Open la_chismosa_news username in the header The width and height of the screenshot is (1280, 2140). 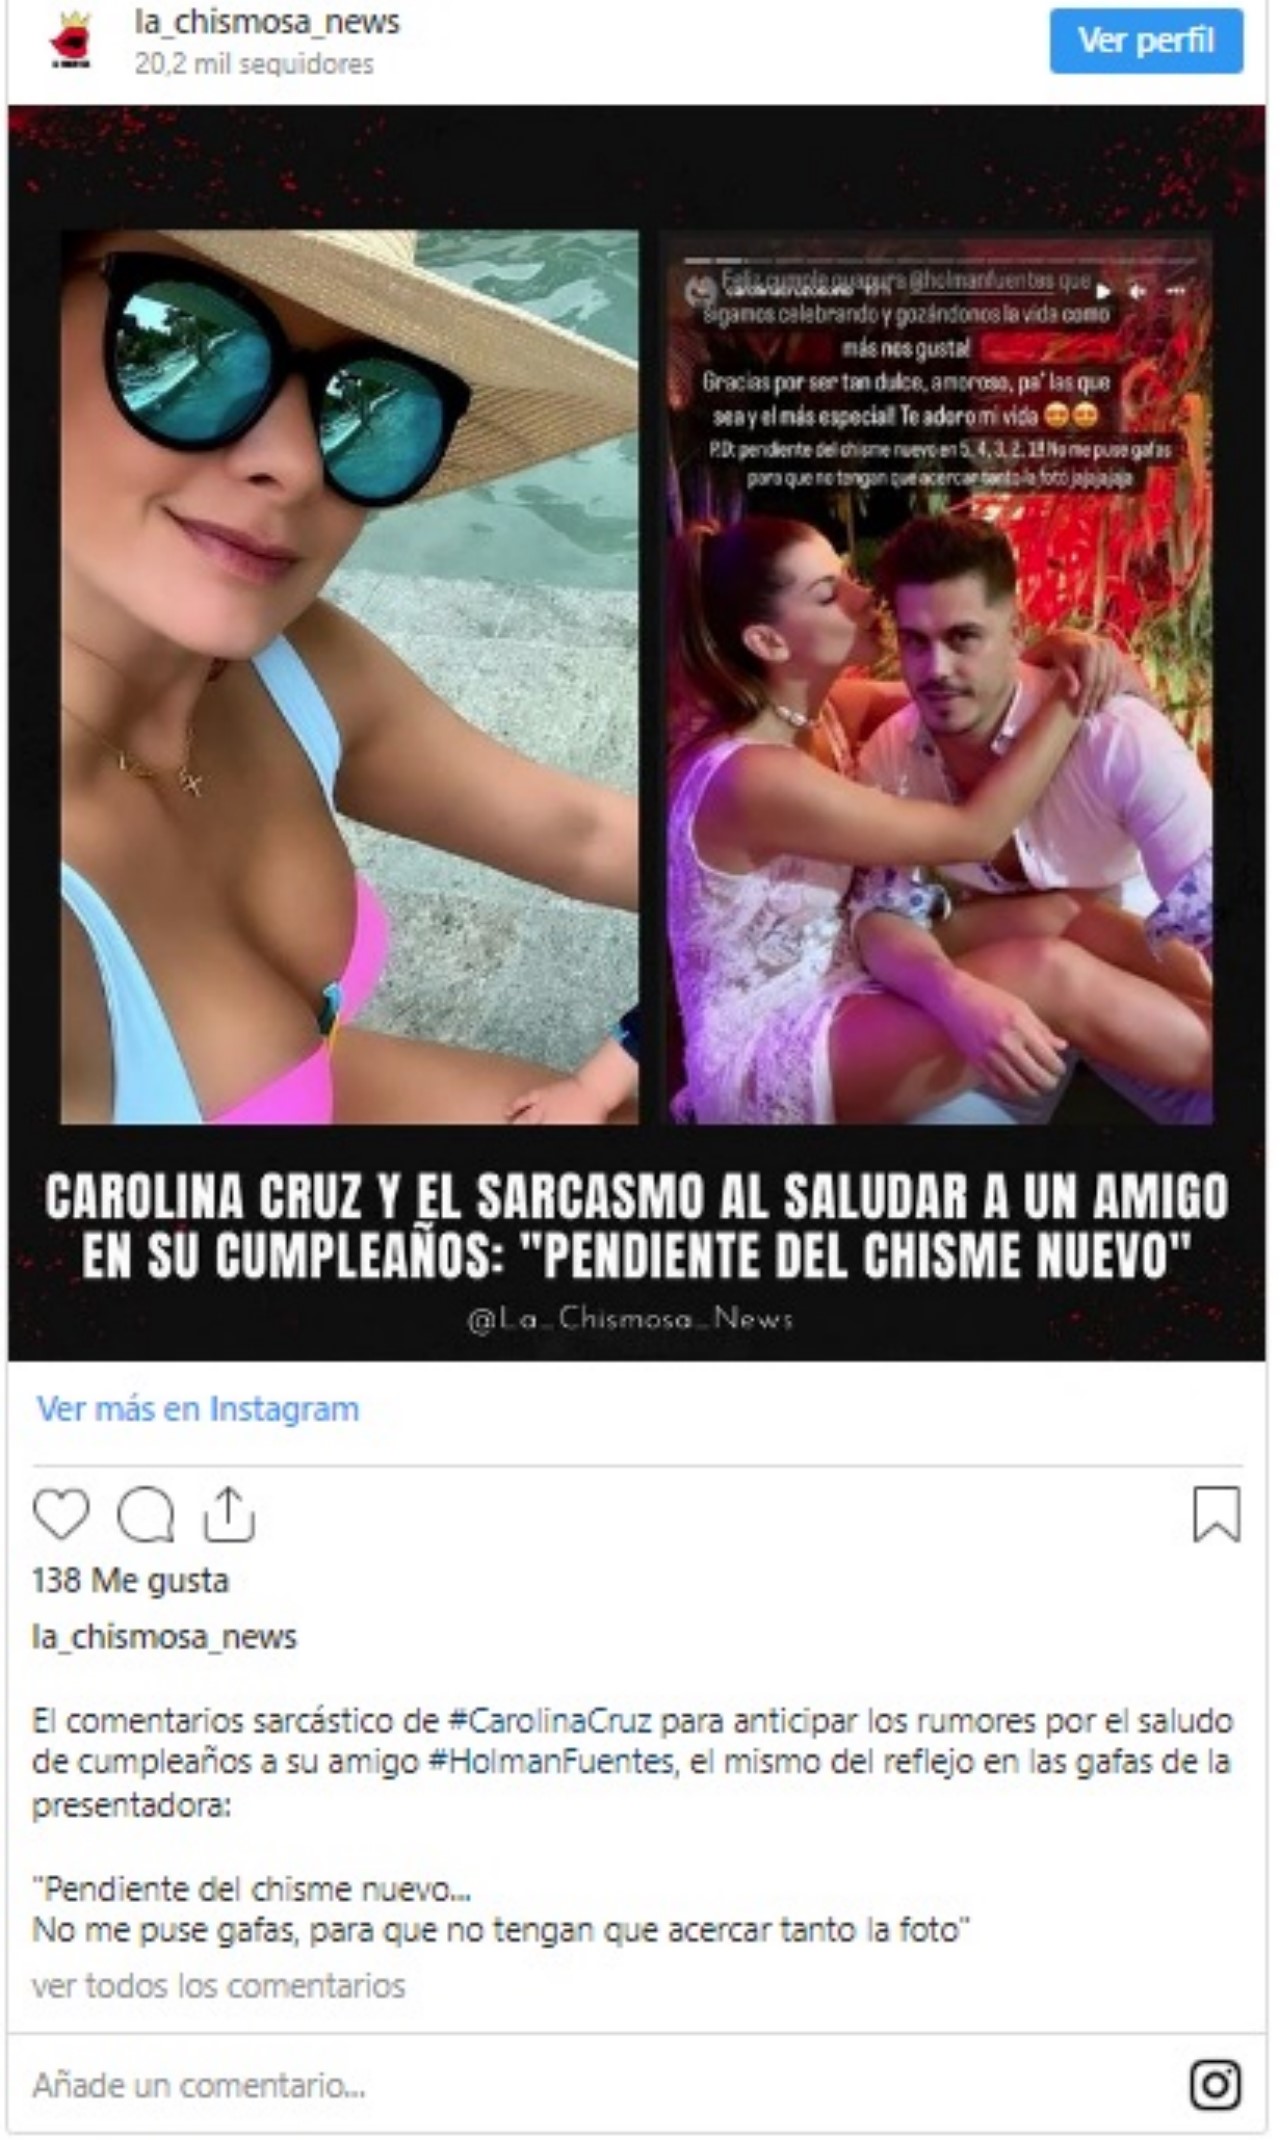(x=267, y=23)
